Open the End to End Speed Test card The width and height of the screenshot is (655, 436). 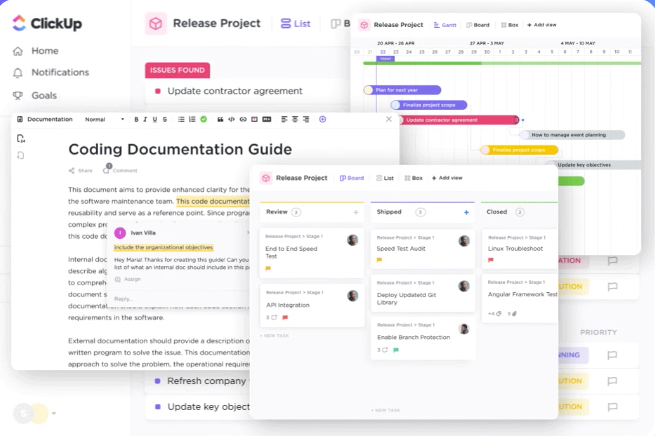tap(312, 253)
